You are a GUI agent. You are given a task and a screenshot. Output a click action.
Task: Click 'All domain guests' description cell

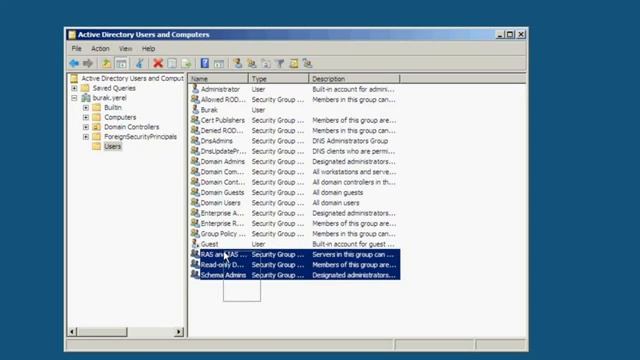pyautogui.click(x=338, y=192)
